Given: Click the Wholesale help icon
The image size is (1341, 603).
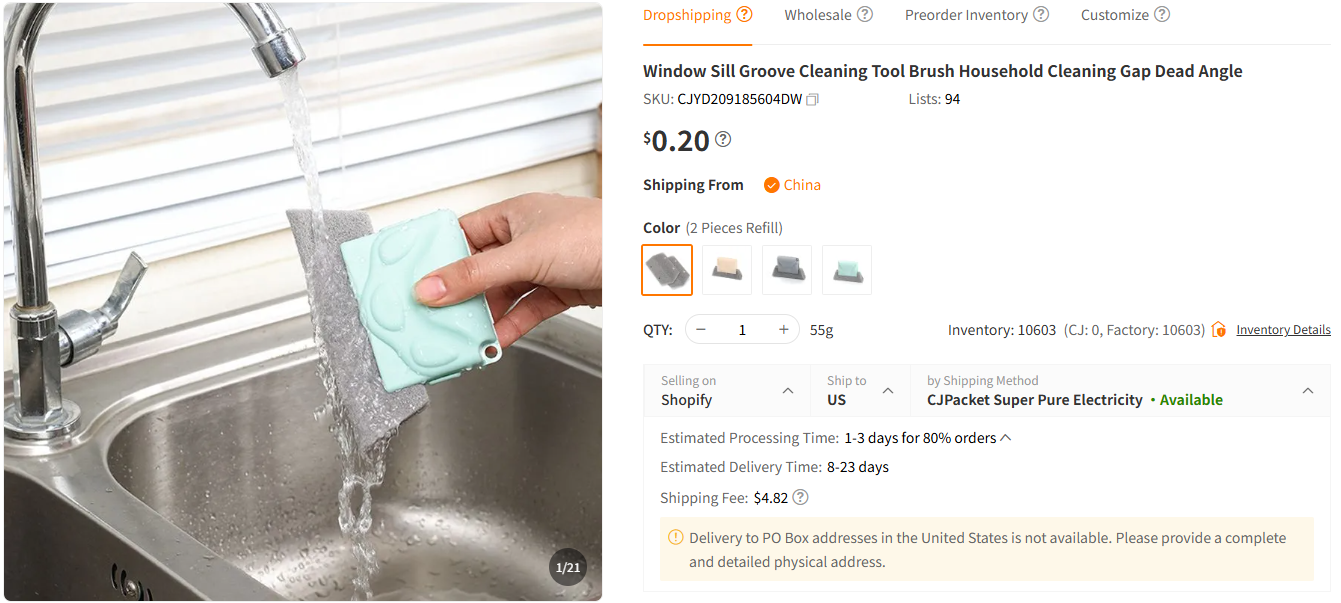Looking at the screenshot, I should coord(865,13).
